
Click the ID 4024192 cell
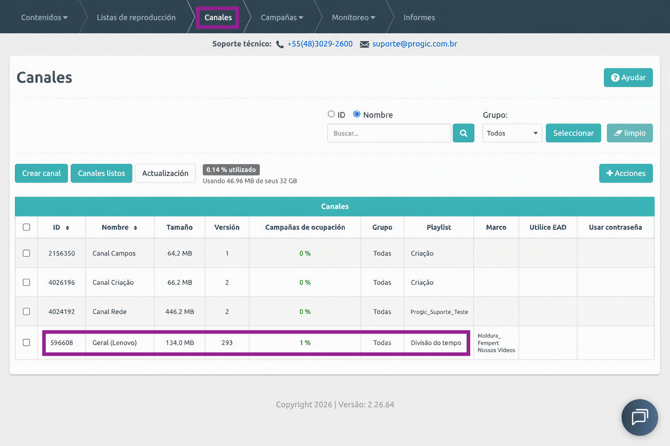(x=62, y=311)
